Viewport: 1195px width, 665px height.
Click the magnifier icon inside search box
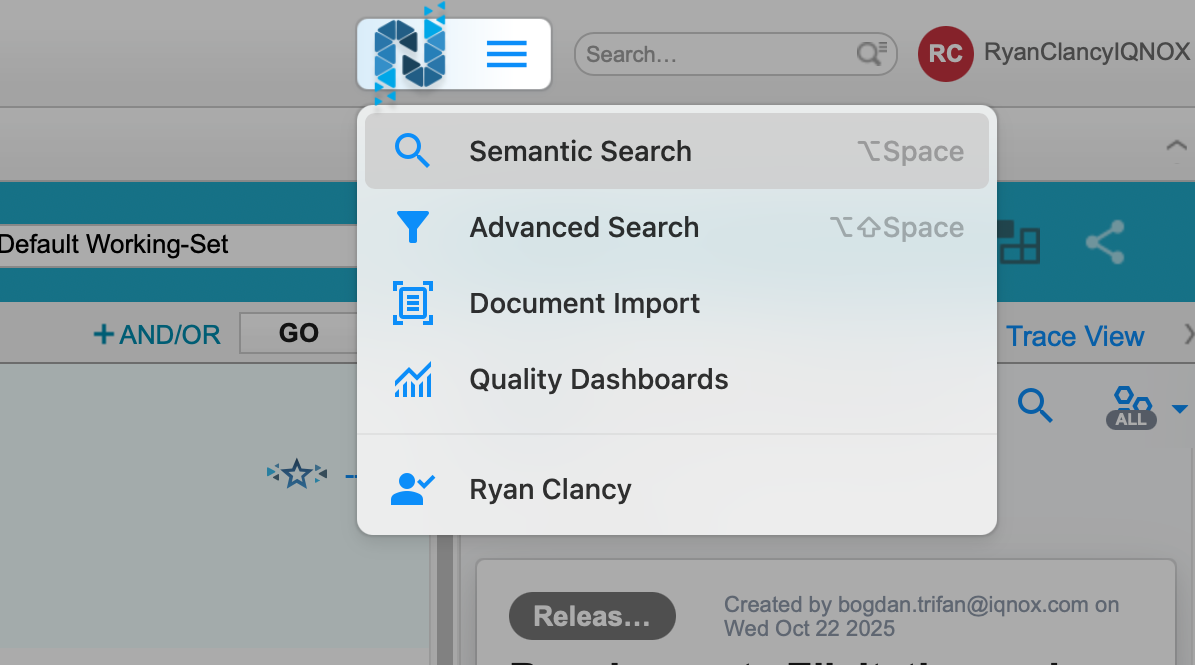[871, 53]
